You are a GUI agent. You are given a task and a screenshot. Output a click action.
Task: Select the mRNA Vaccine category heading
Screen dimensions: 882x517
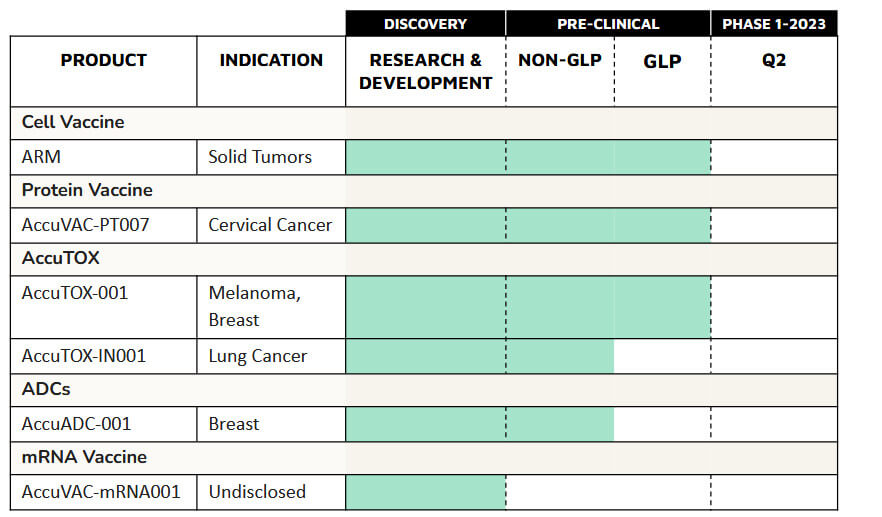(x=84, y=457)
